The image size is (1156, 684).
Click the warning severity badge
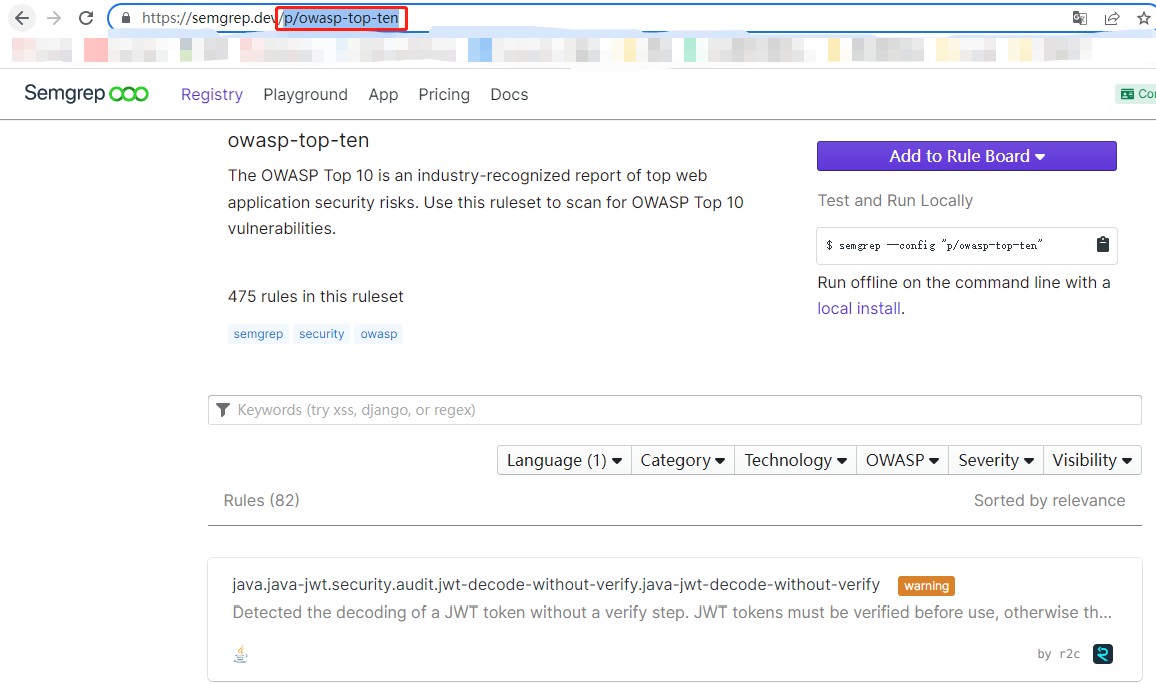(x=926, y=586)
